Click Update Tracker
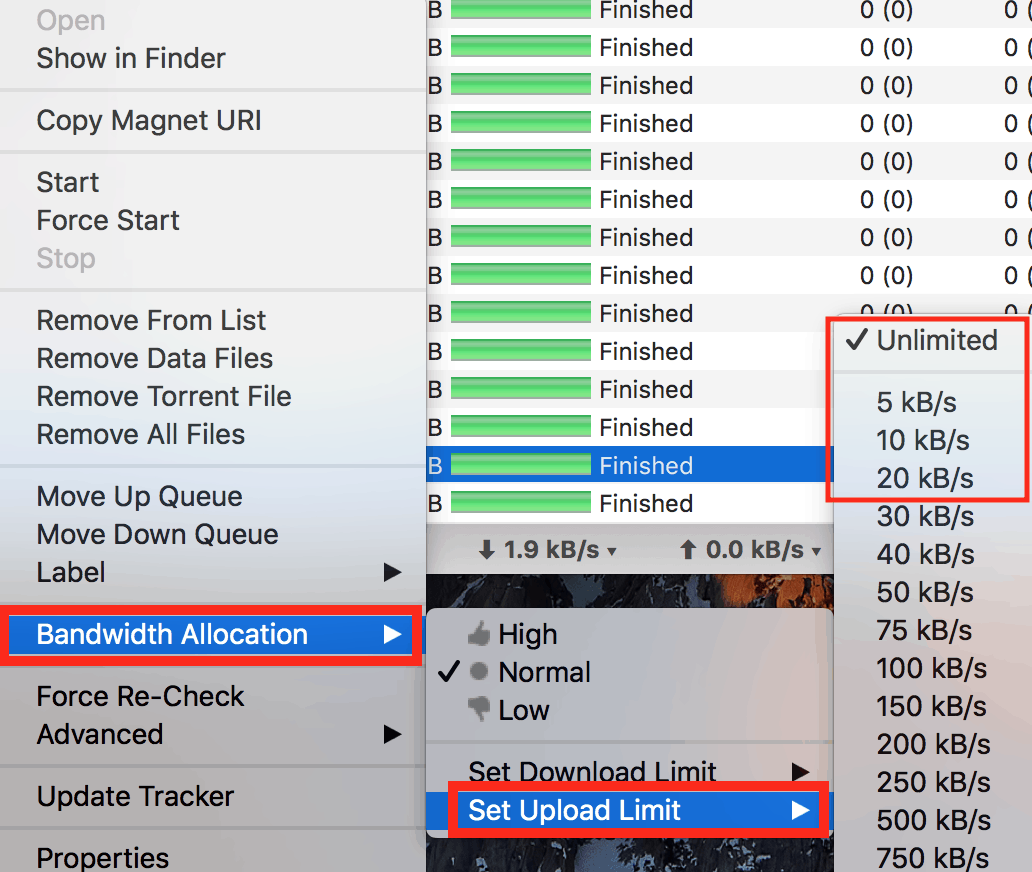1032x872 pixels. point(135,797)
